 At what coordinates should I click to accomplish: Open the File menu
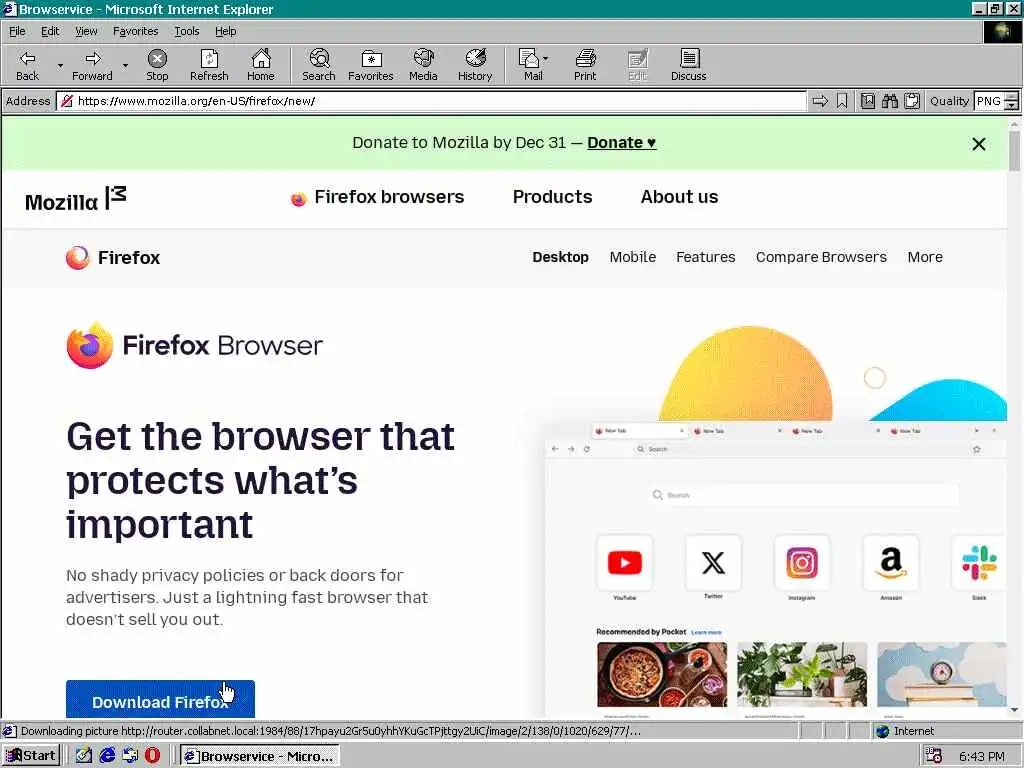point(17,31)
